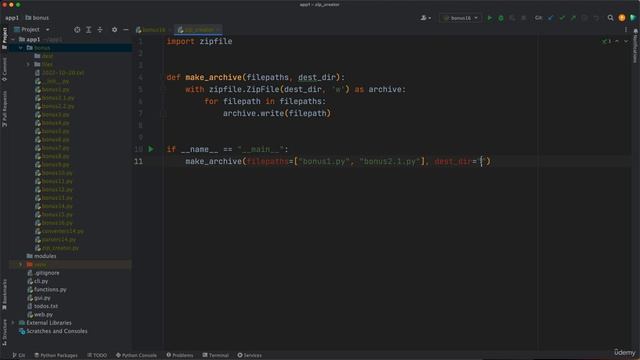This screenshot has width=640, height=360.
Task: Toggle the Structure side tab
Action: click(4, 332)
